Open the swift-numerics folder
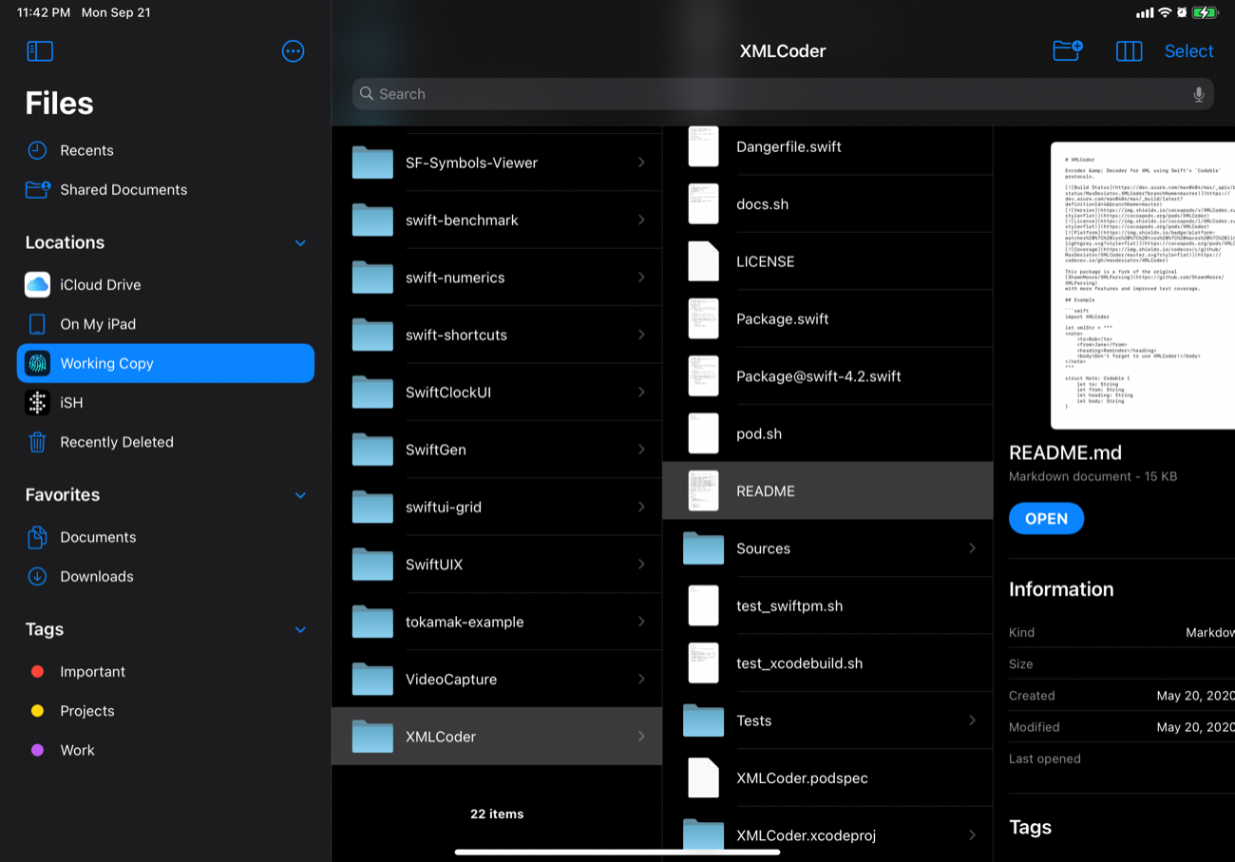 coord(497,277)
